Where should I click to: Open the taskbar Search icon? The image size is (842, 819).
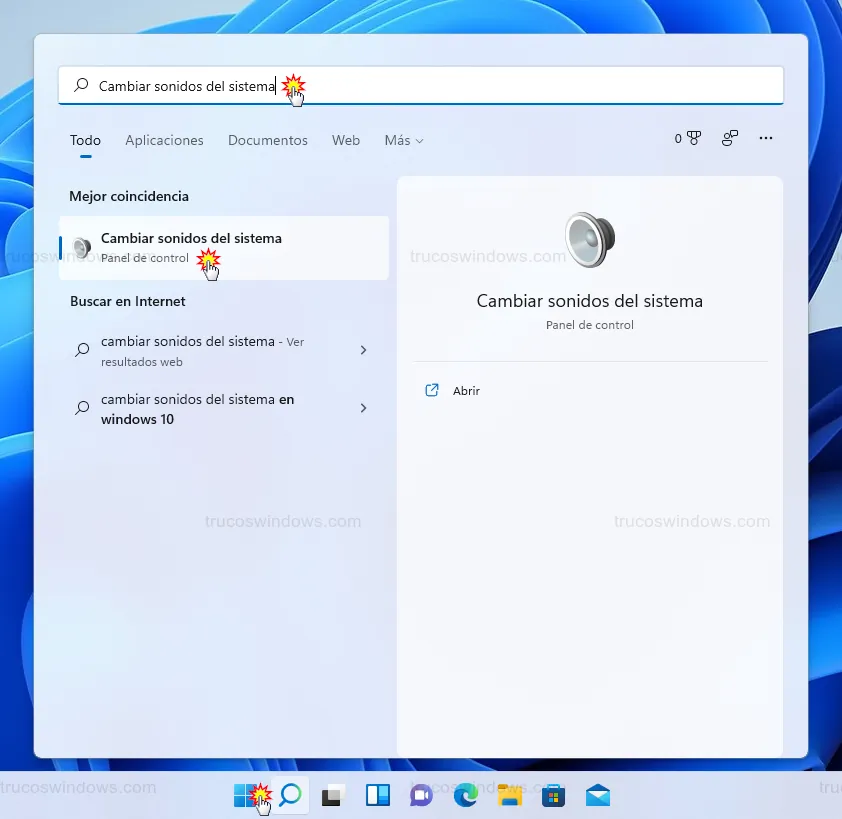pyautogui.click(x=290, y=795)
